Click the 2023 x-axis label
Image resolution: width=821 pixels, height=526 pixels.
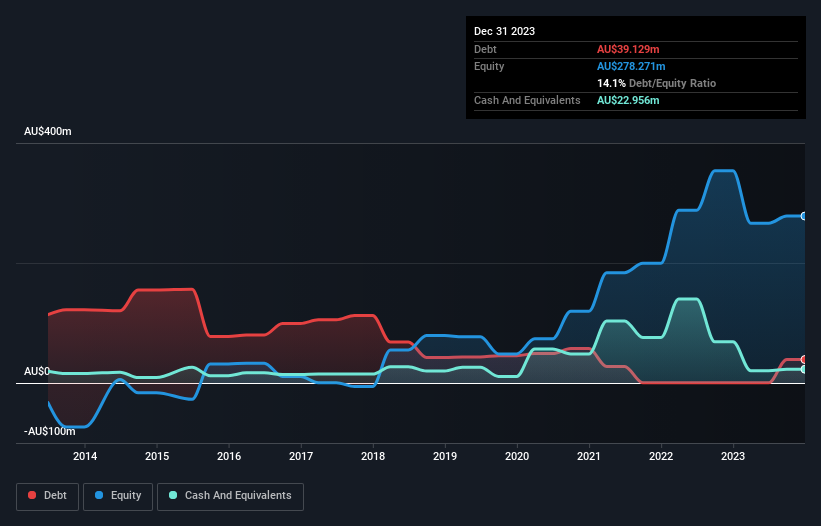pyautogui.click(x=733, y=456)
